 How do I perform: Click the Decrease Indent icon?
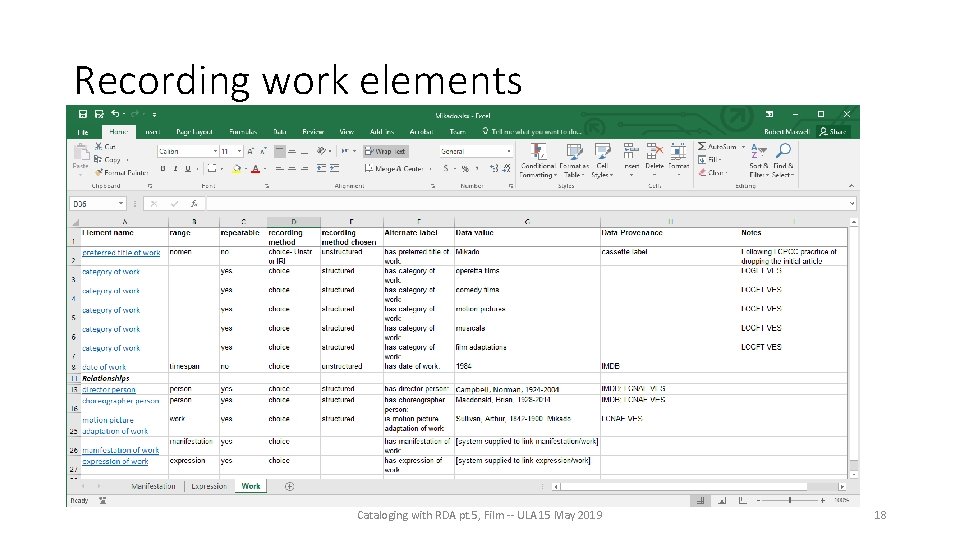point(321,168)
